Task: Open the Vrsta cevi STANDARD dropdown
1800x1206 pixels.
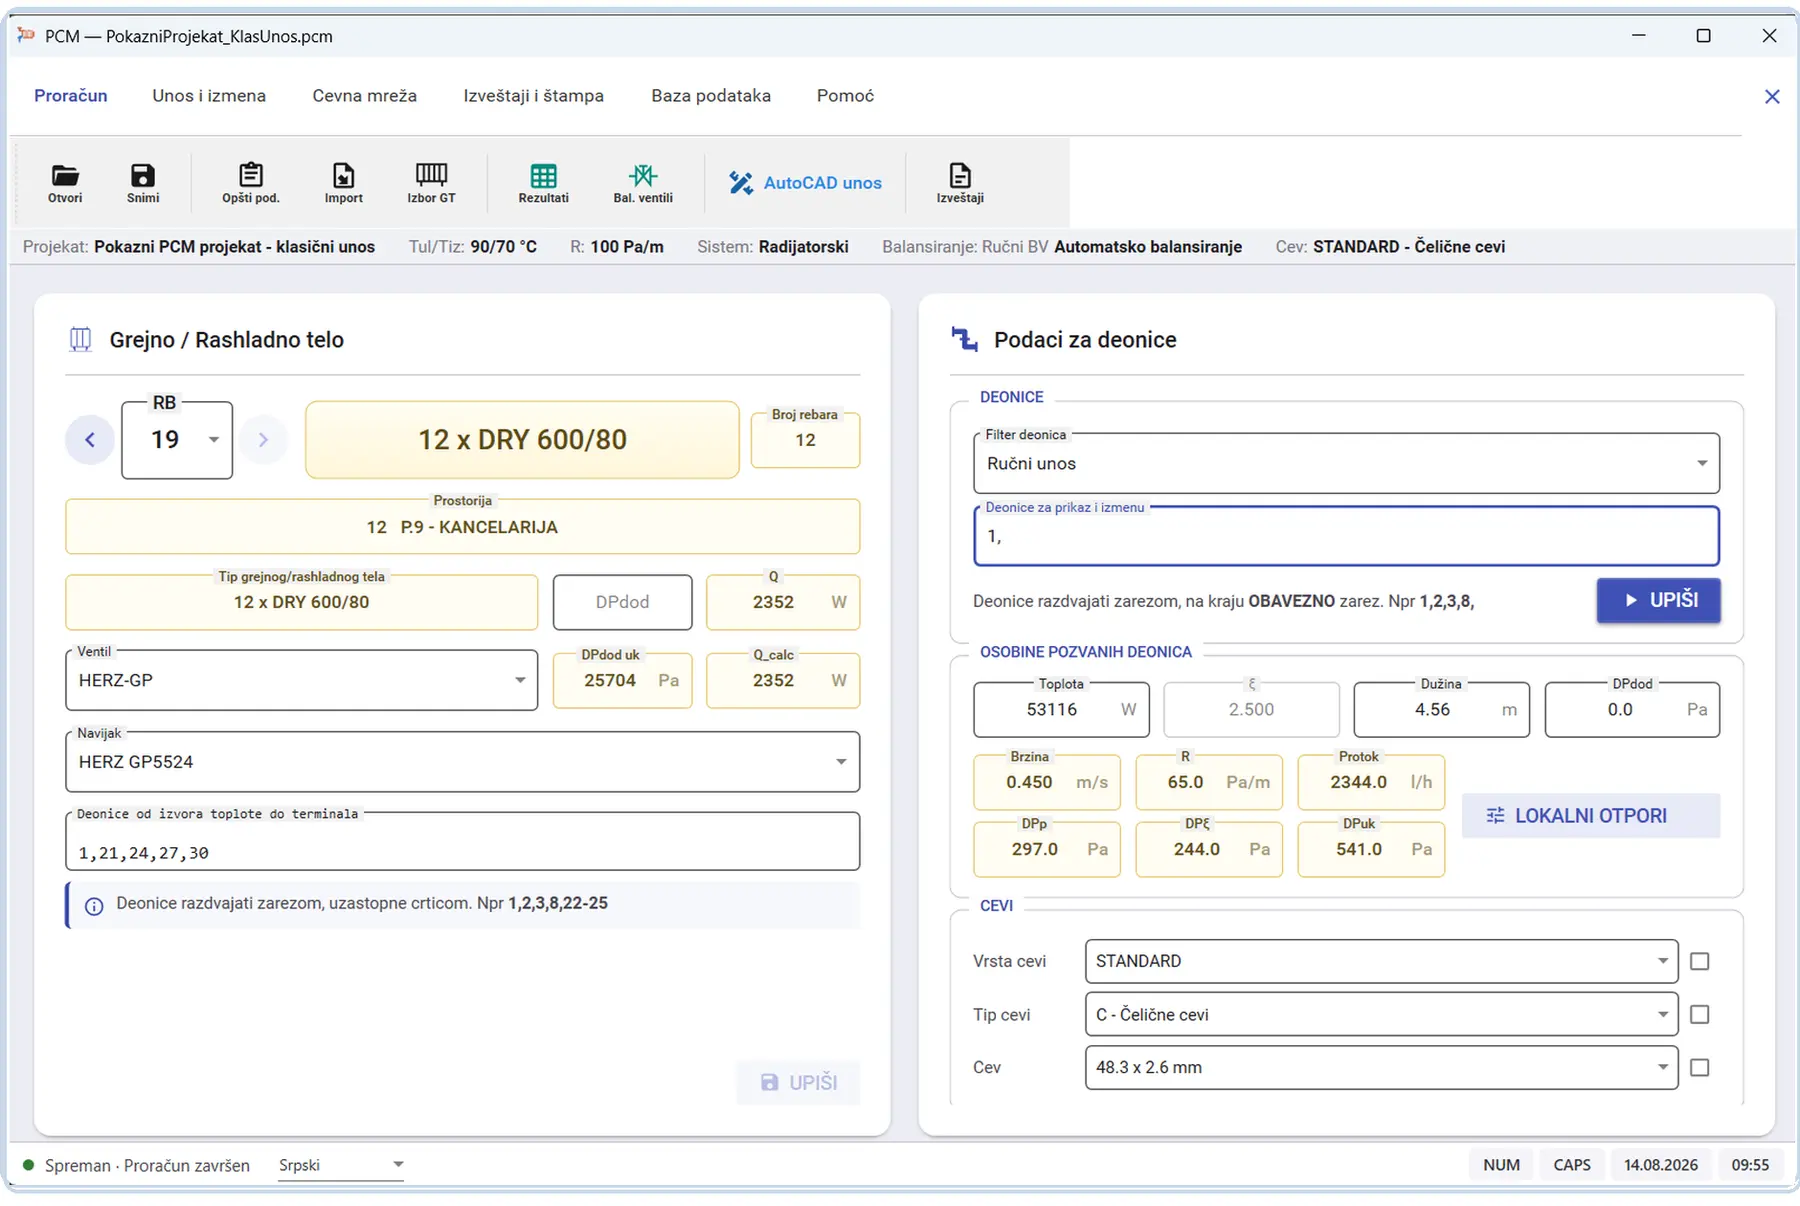Action: coord(1381,961)
